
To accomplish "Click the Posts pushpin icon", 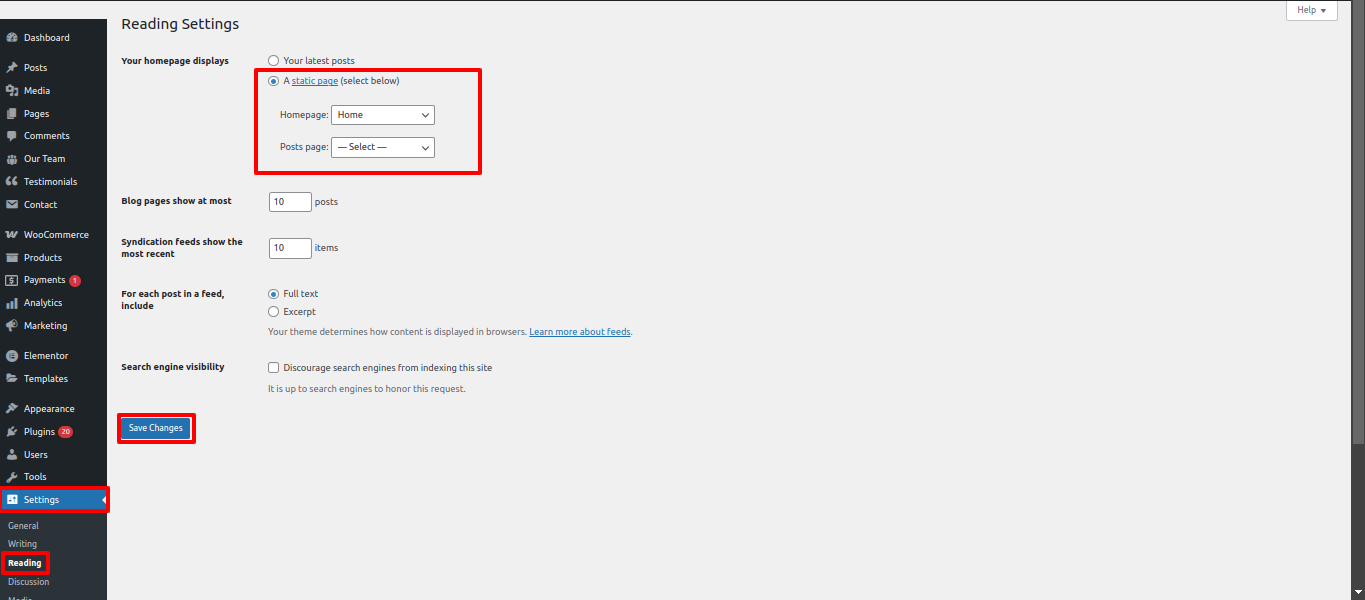I will pyautogui.click(x=12, y=68).
